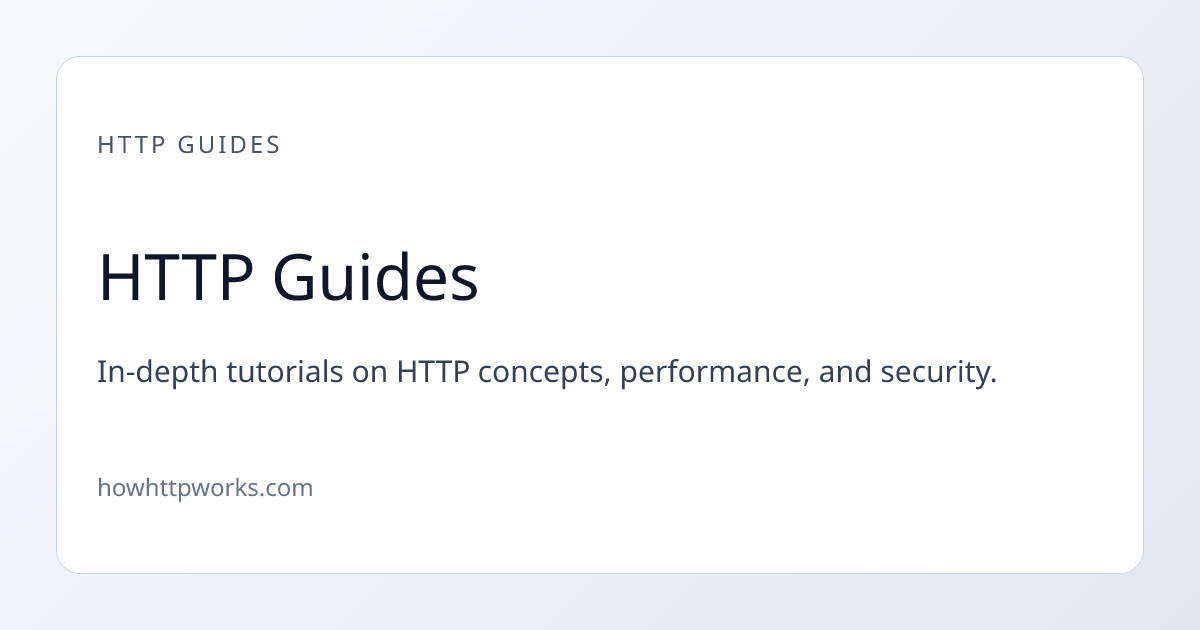Click the blank white space right of the heading
The width and height of the screenshot is (1200, 630).
pos(800,277)
